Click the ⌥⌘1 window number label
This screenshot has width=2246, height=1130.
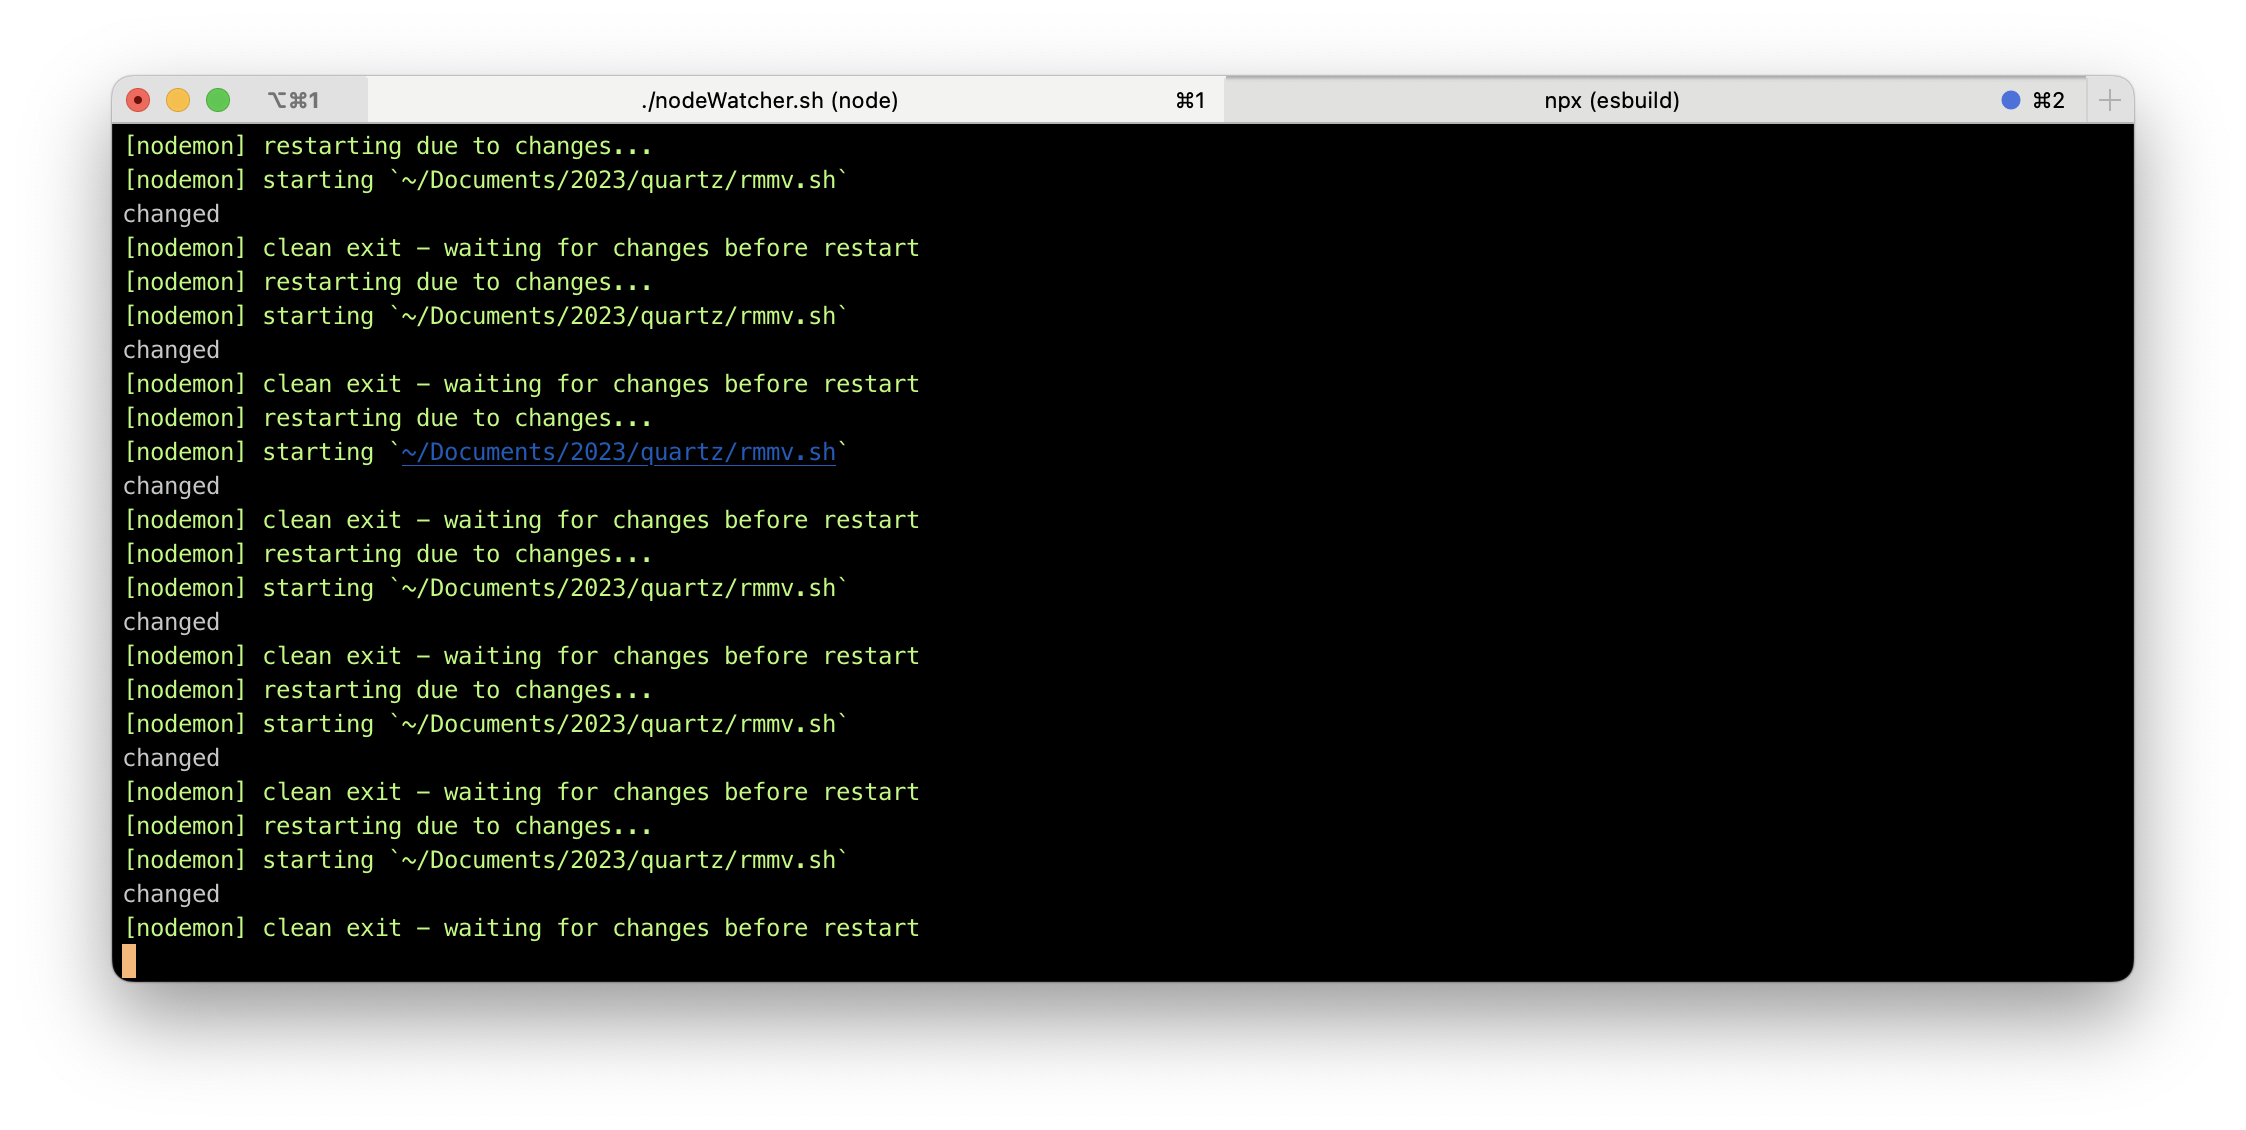pos(293,100)
